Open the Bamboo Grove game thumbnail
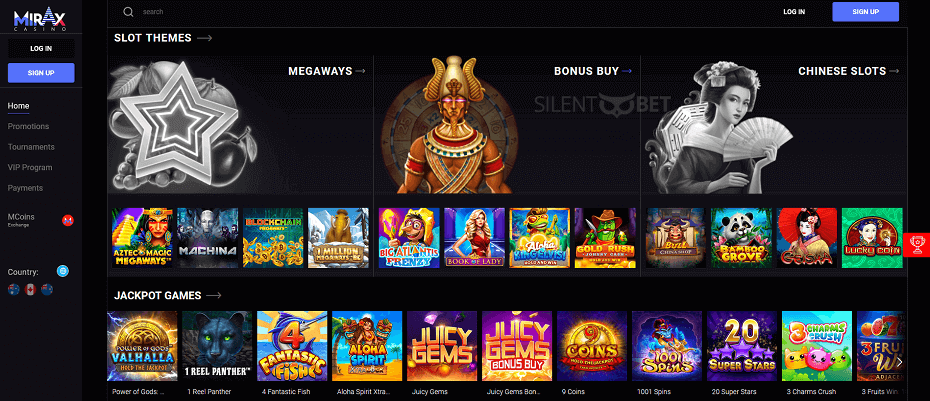The width and height of the screenshot is (930, 401). pos(741,237)
